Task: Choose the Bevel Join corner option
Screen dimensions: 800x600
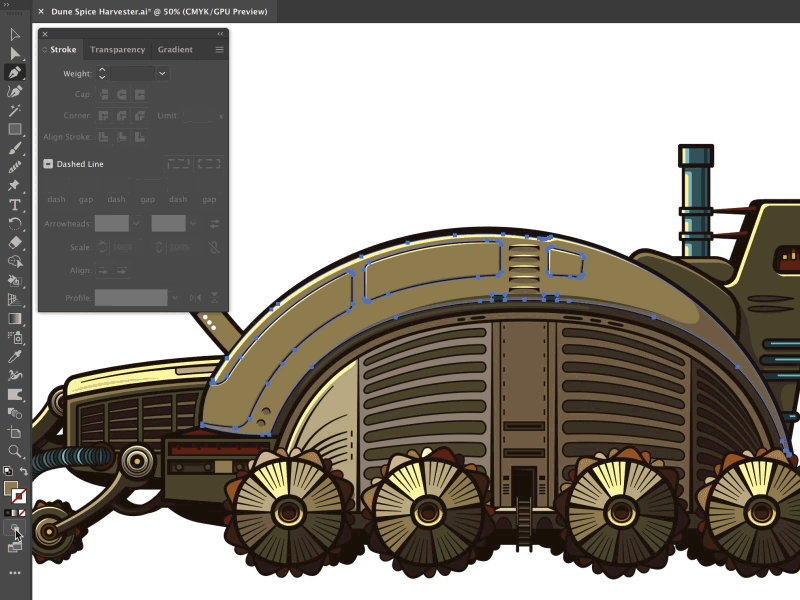Action: (x=139, y=116)
